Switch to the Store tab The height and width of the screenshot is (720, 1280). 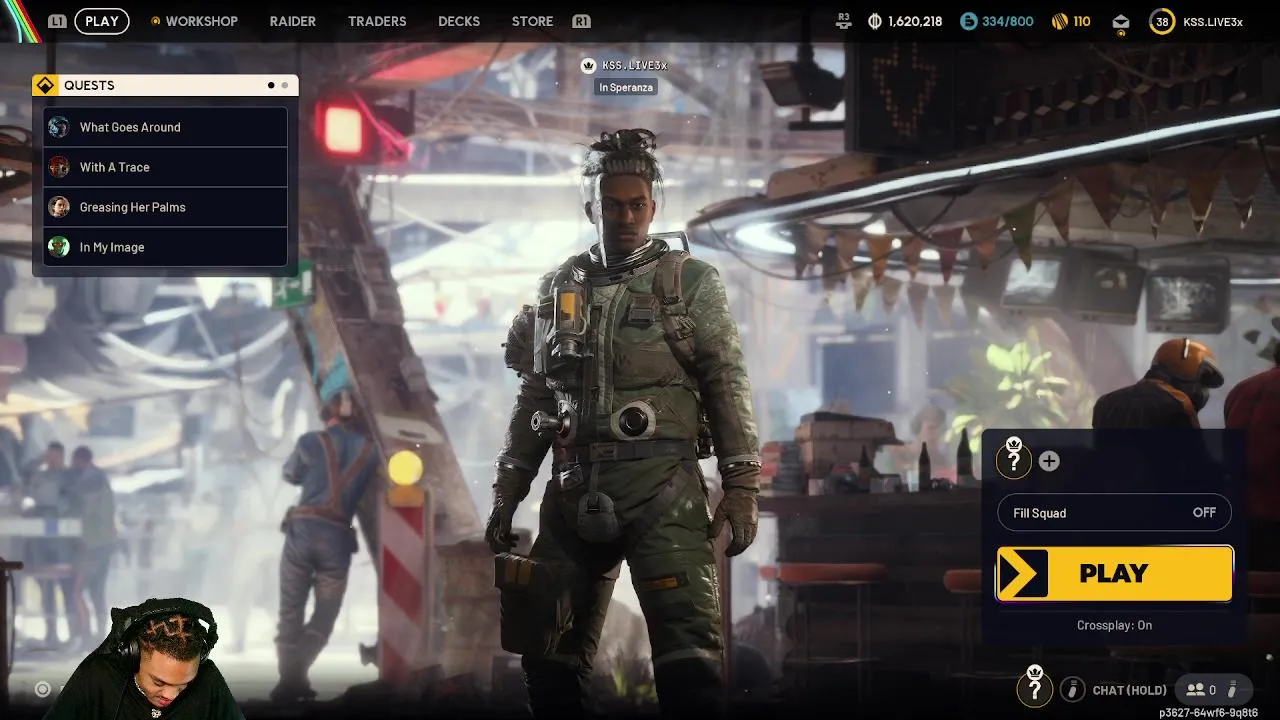click(x=532, y=21)
